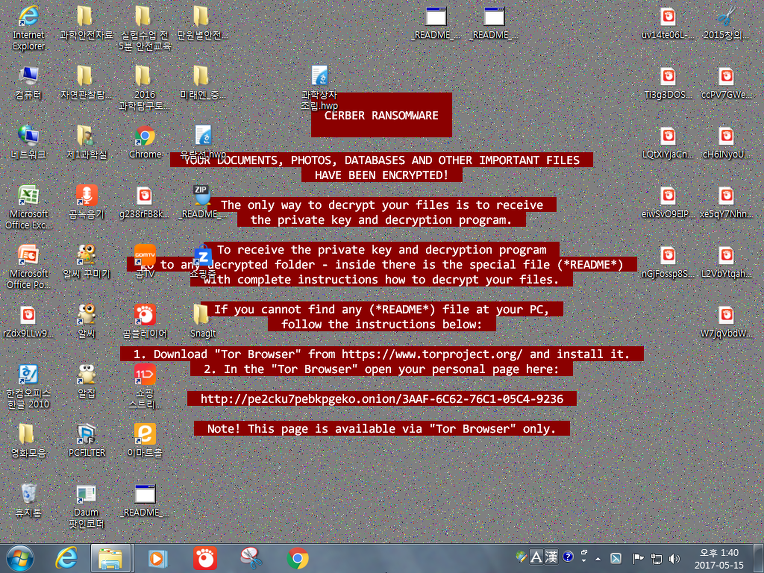
Task: Launch the Chrome desktop shortcut
Action: [145, 142]
